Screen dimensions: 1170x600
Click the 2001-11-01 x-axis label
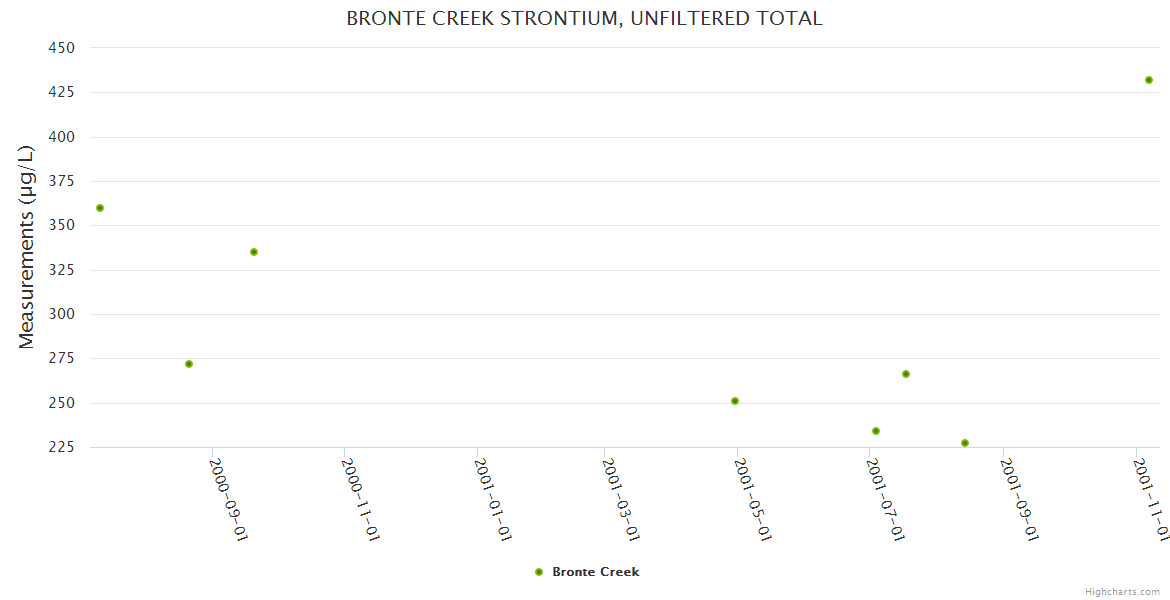1152,499
